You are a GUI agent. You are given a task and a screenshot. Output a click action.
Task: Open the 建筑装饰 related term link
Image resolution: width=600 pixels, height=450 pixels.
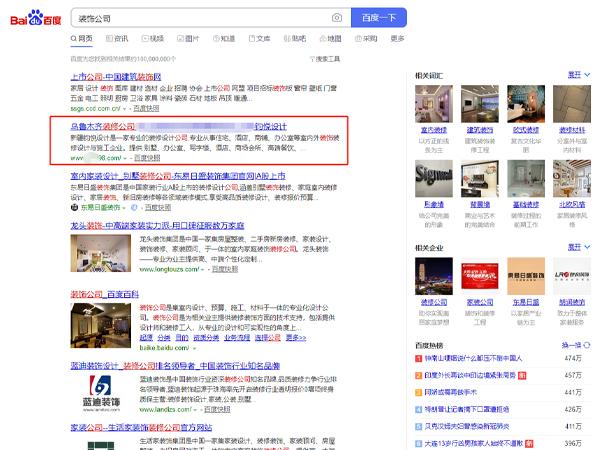click(x=480, y=130)
